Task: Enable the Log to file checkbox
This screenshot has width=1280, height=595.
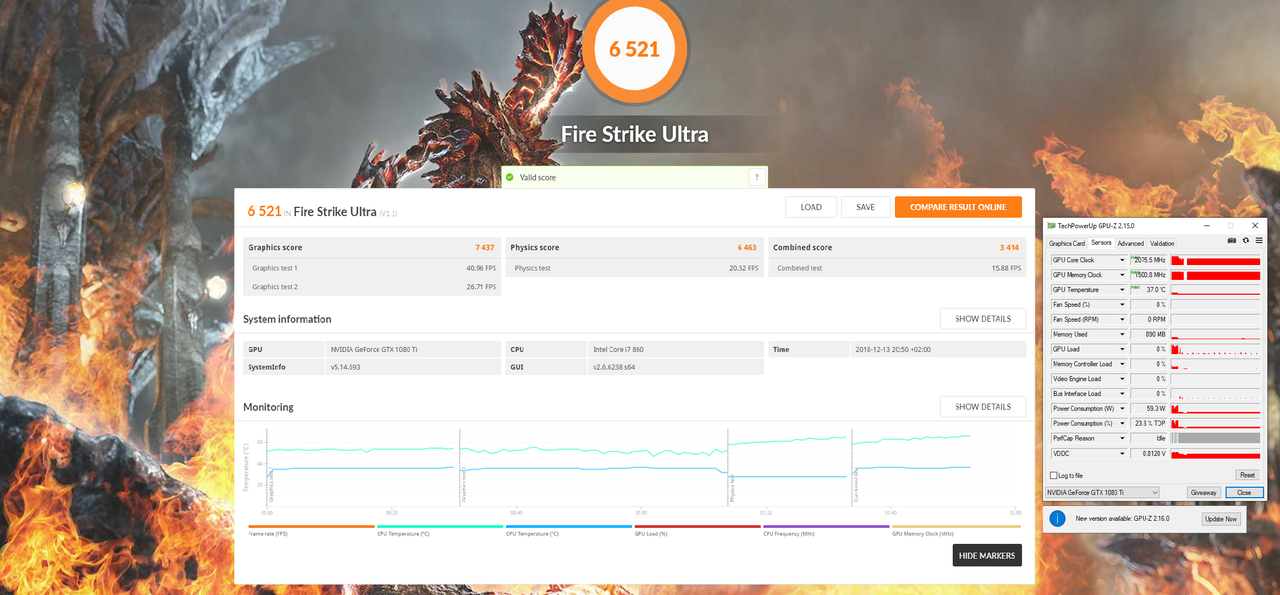Action: tap(1054, 475)
